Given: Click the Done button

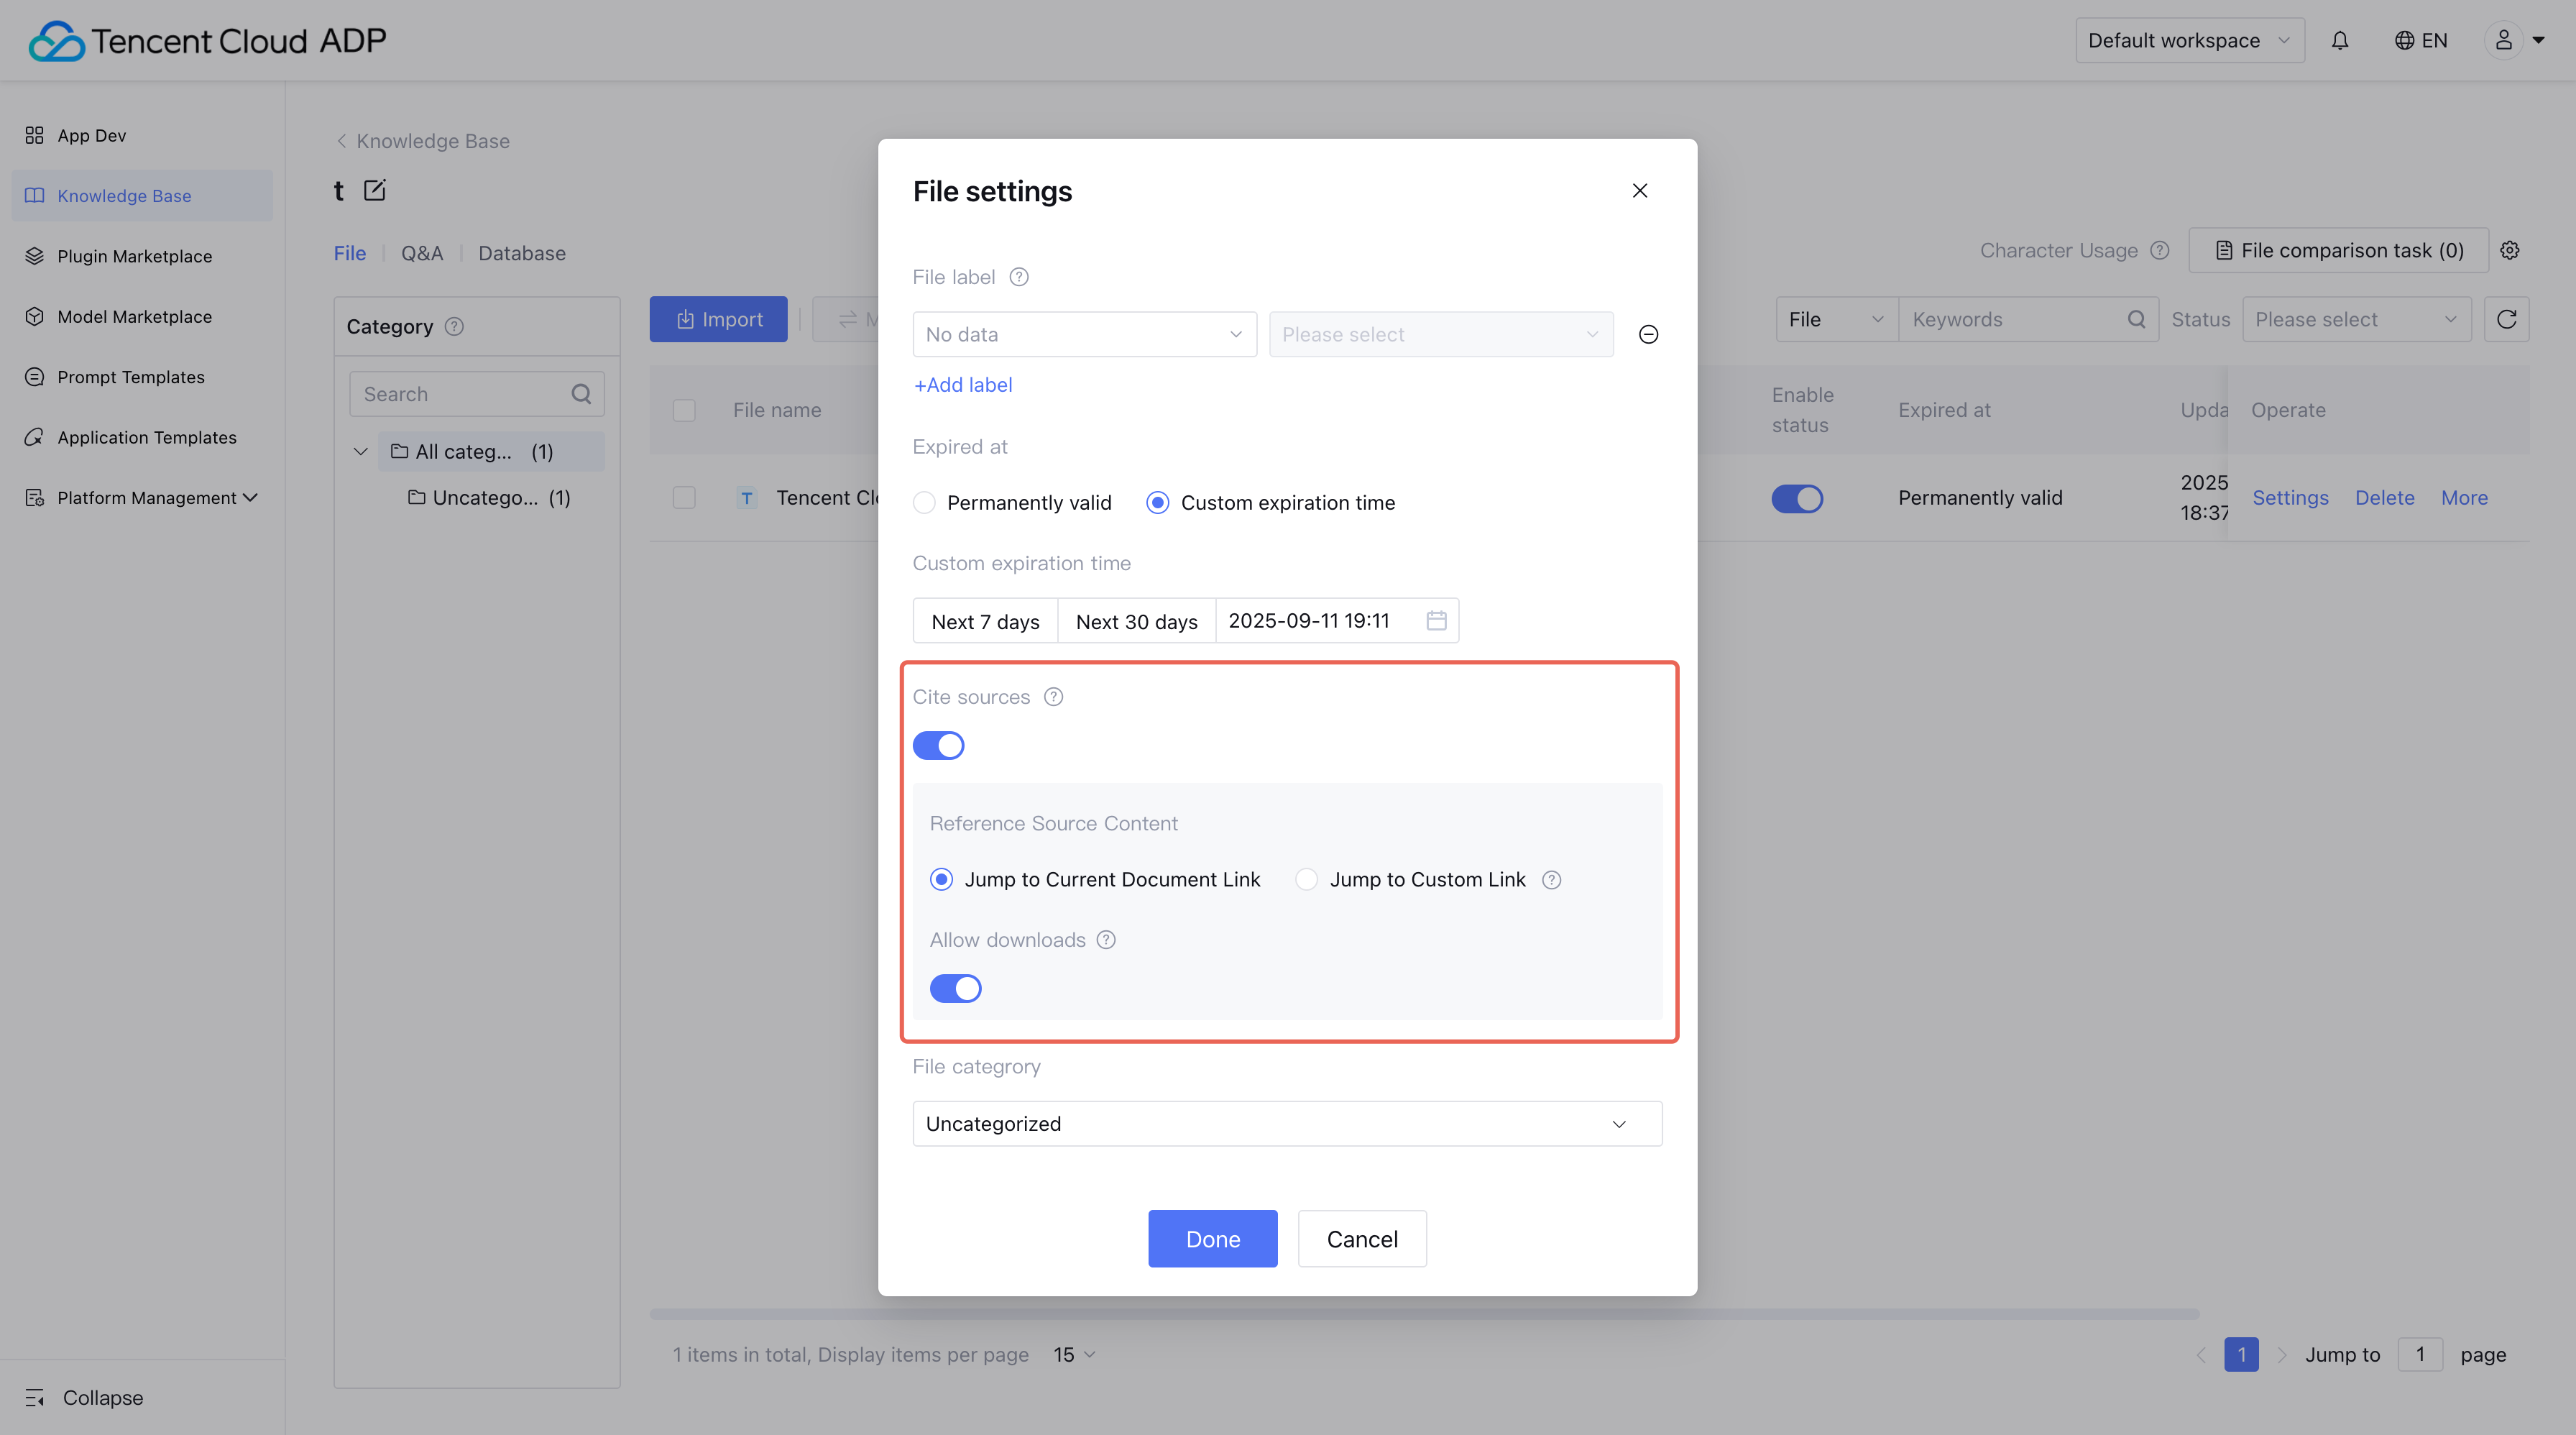Looking at the screenshot, I should [x=1213, y=1239].
